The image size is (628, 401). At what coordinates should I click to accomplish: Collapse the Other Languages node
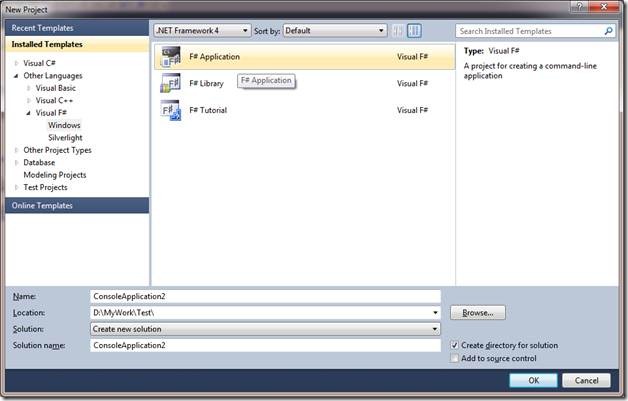coord(16,76)
